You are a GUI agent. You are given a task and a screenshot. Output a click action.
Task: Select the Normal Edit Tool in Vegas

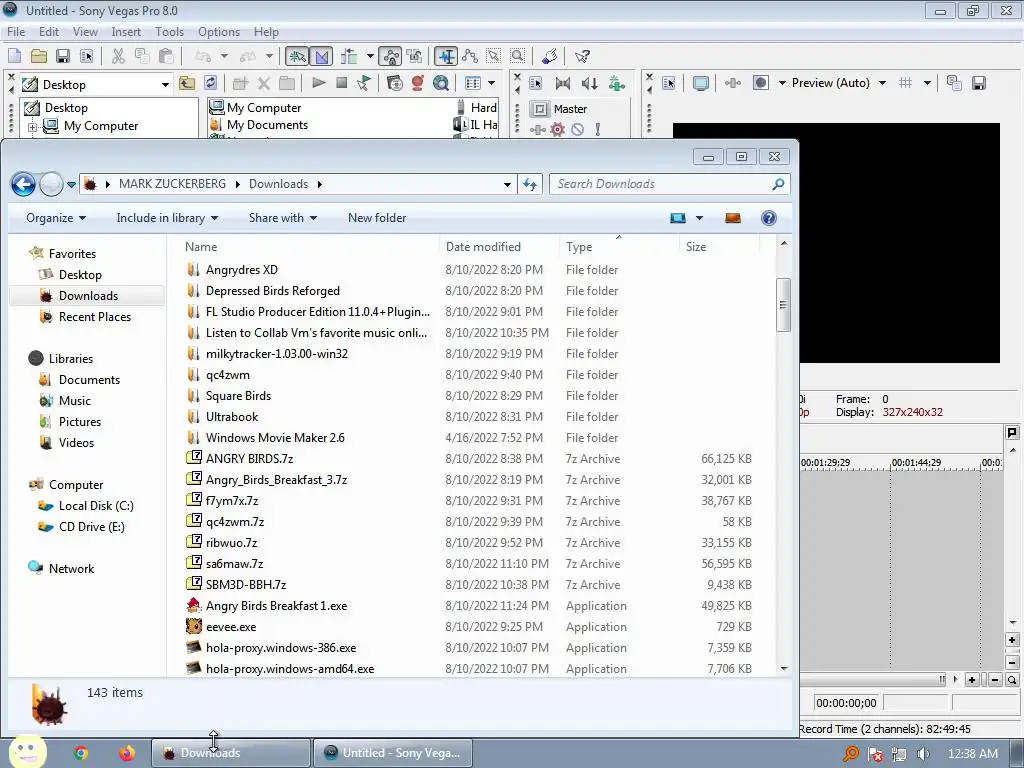446,56
